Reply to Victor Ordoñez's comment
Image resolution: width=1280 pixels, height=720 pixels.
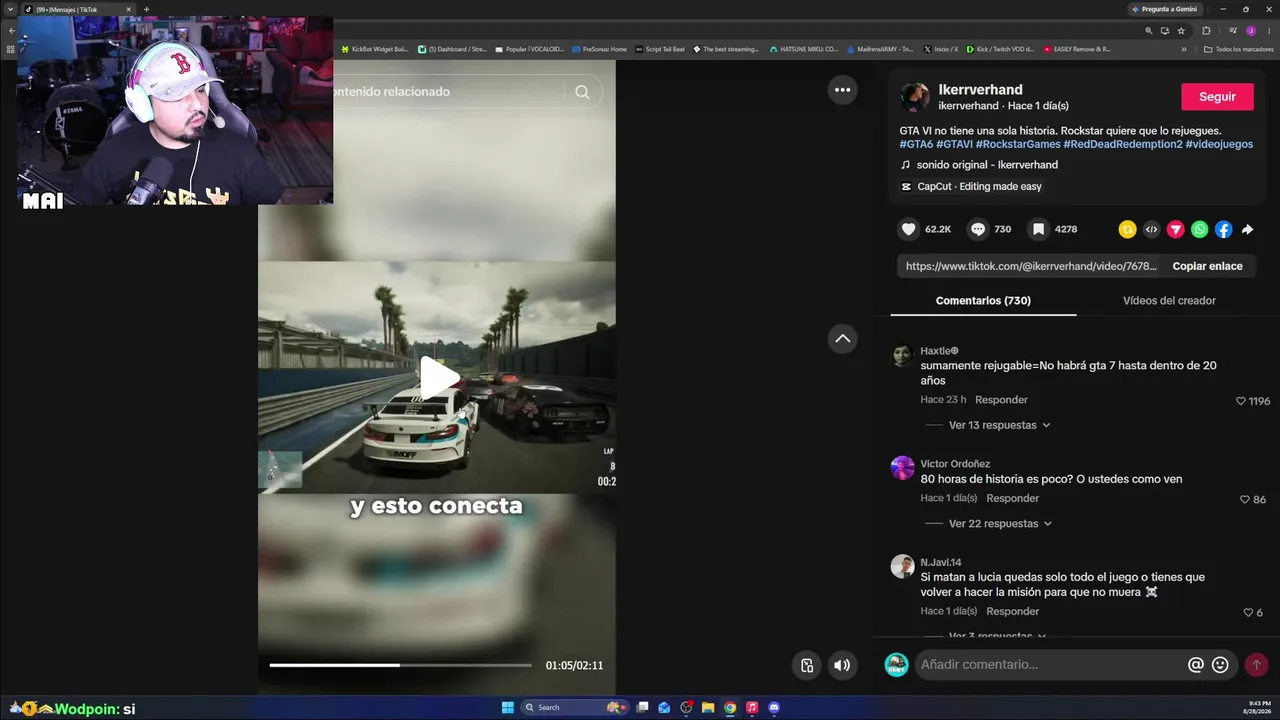[1012, 498]
